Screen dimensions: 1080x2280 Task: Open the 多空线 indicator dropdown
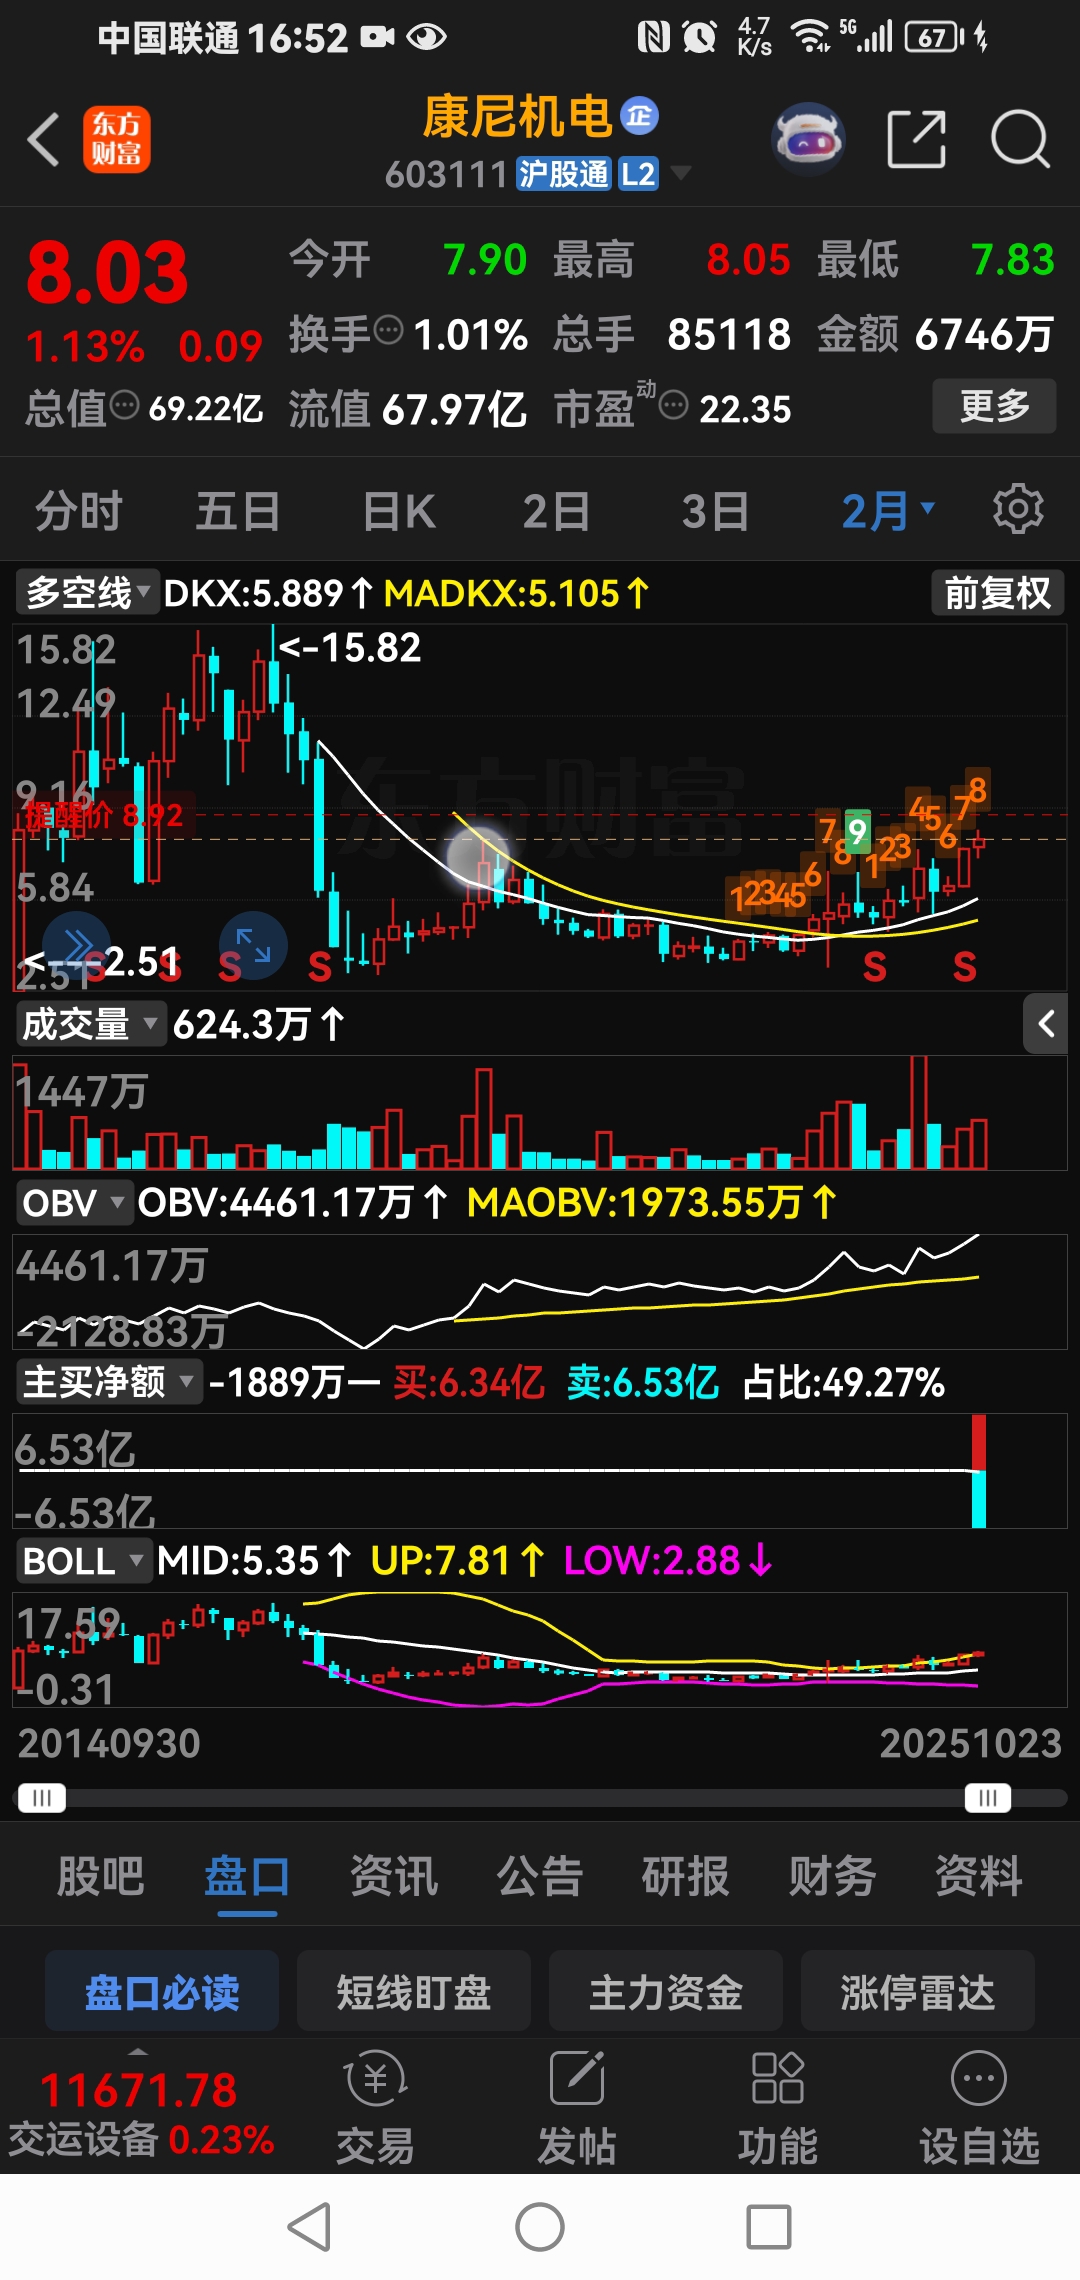[x=87, y=593]
